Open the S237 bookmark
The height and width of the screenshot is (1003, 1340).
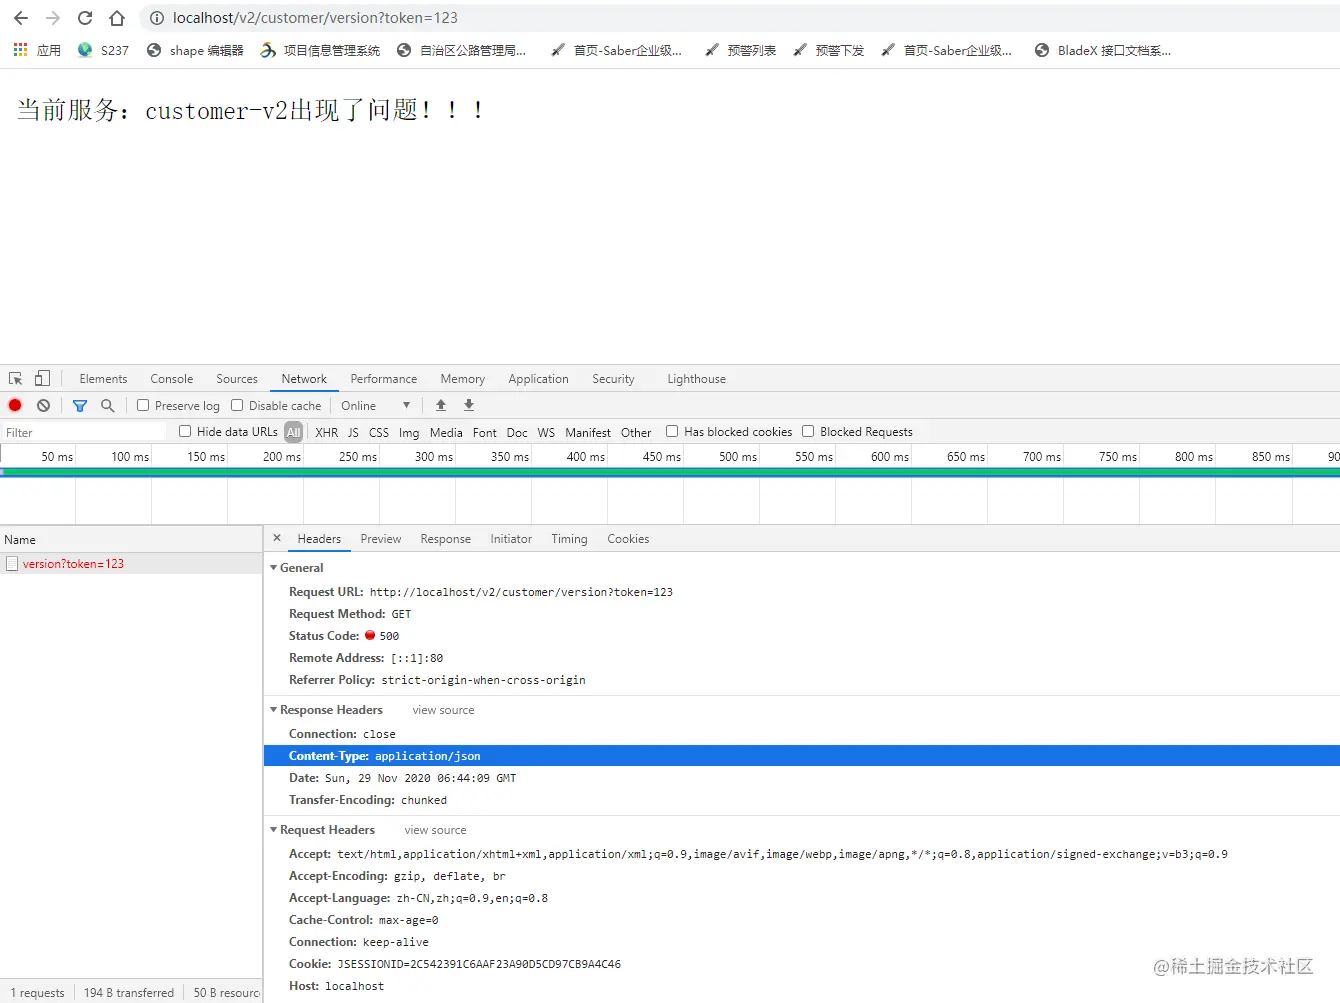tap(104, 50)
